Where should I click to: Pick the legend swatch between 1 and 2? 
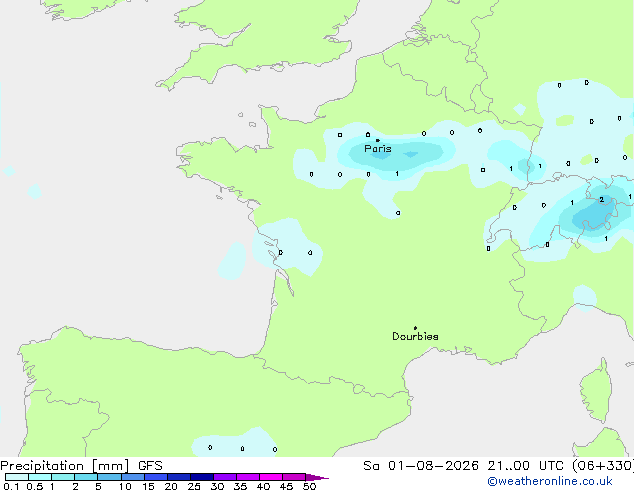pyautogui.click(x=63, y=477)
